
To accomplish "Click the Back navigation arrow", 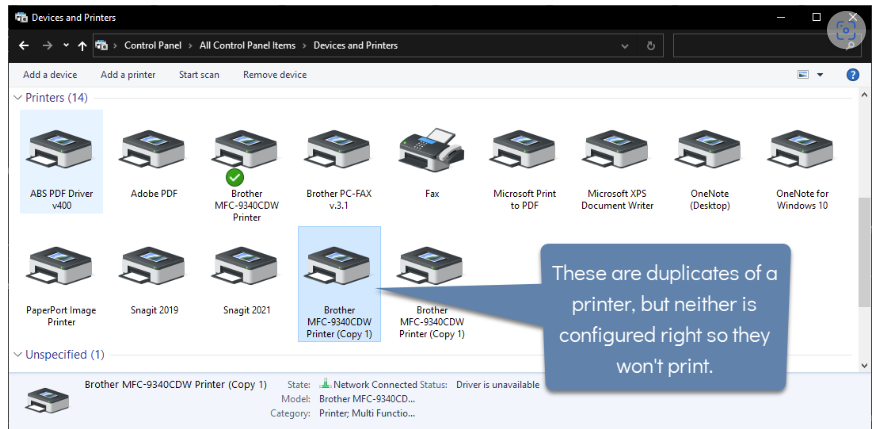I will point(23,46).
